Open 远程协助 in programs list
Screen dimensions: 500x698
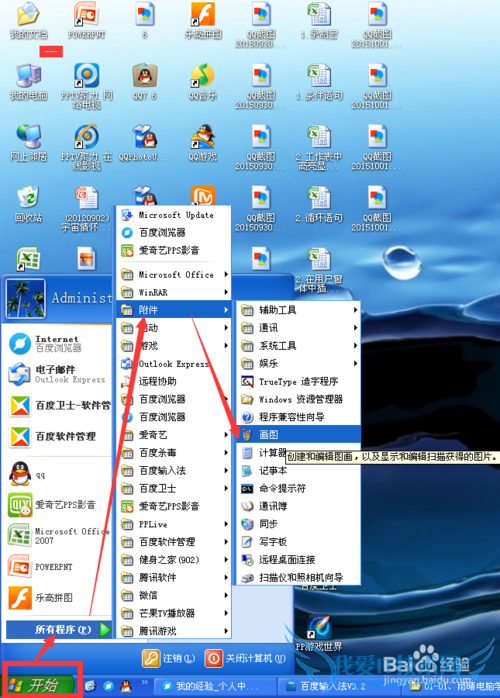tap(174, 381)
